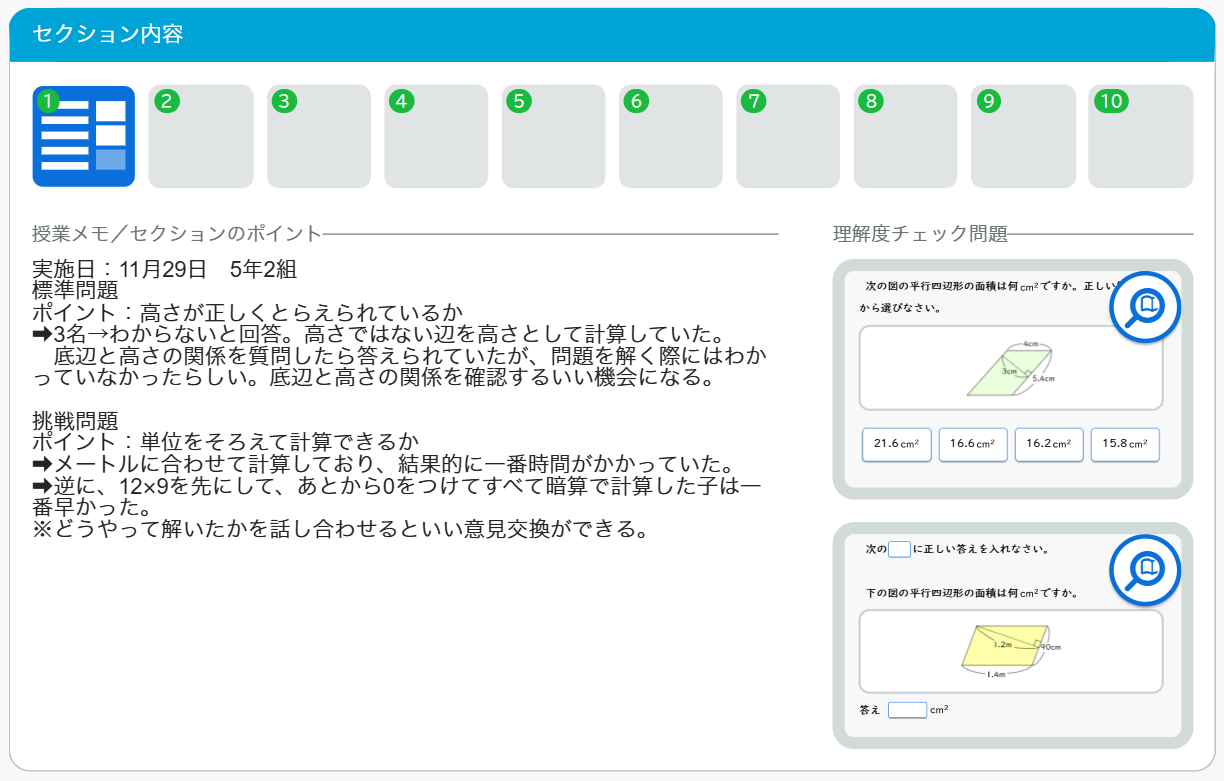The height and width of the screenshot is (781, 1224).
Task: Choose the 16.6cm² answer option
Action: coord(972,445)
